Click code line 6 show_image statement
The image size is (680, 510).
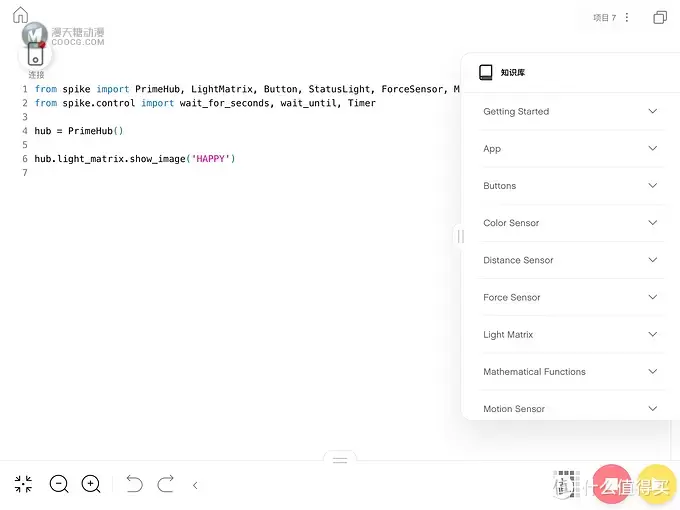click(135, 159)
